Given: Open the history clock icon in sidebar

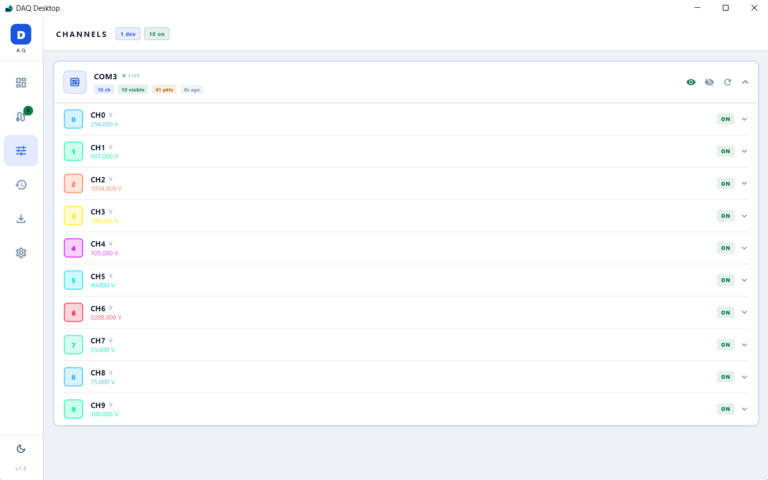Looking at the screenshot, I should 21,185.
